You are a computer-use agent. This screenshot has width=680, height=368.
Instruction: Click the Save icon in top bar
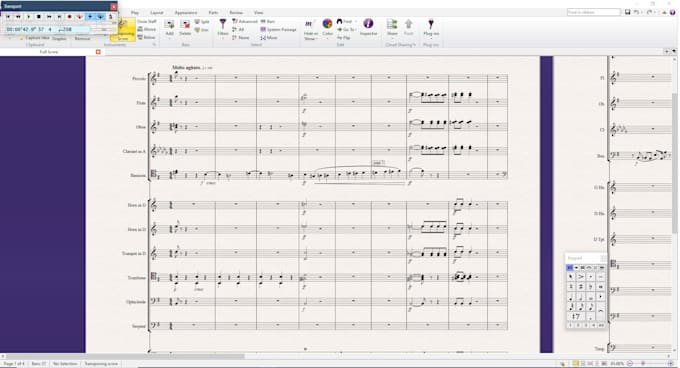click(628, 12)
